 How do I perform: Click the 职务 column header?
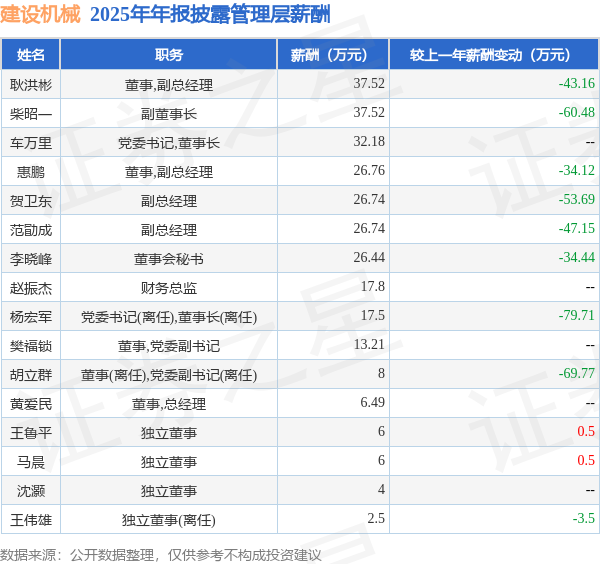click(x=169, y=54)
